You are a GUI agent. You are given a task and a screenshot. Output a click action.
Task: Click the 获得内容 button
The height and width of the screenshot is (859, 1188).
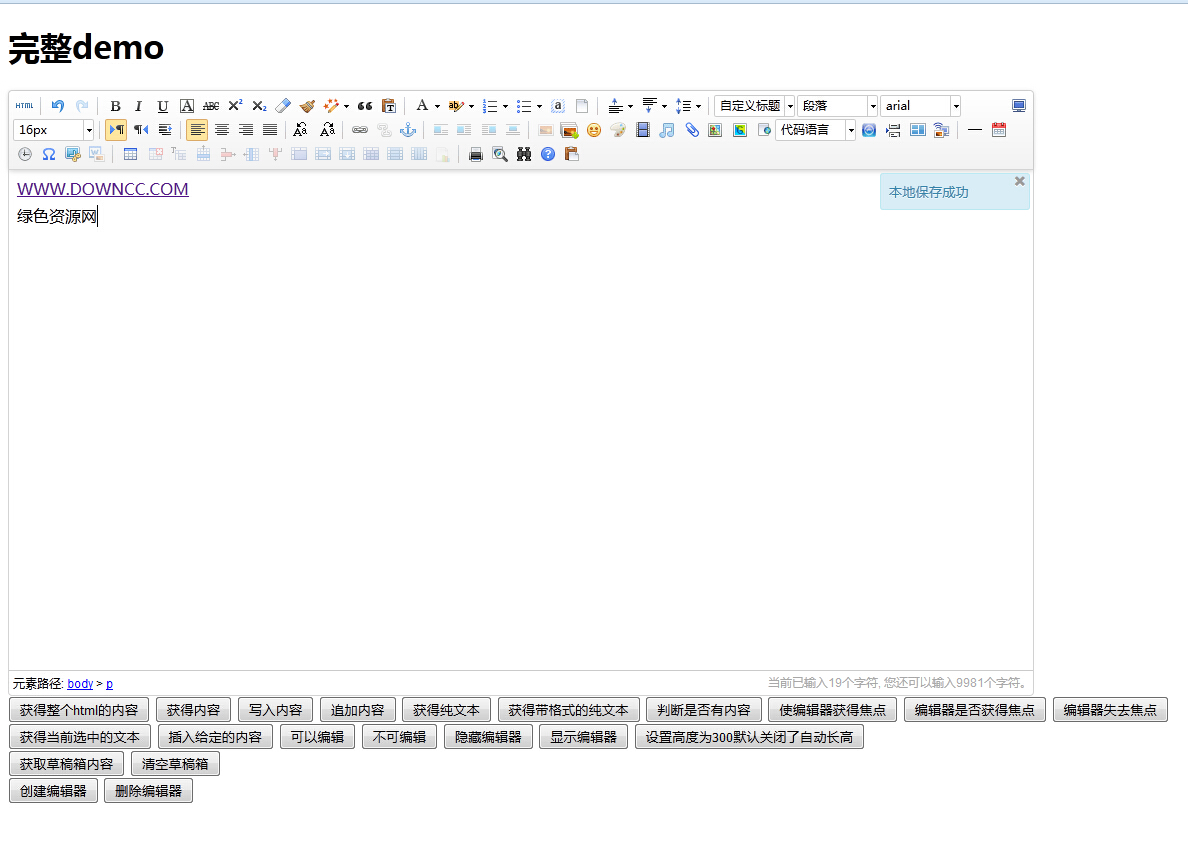pyautogui.click(x=193, y=709)
